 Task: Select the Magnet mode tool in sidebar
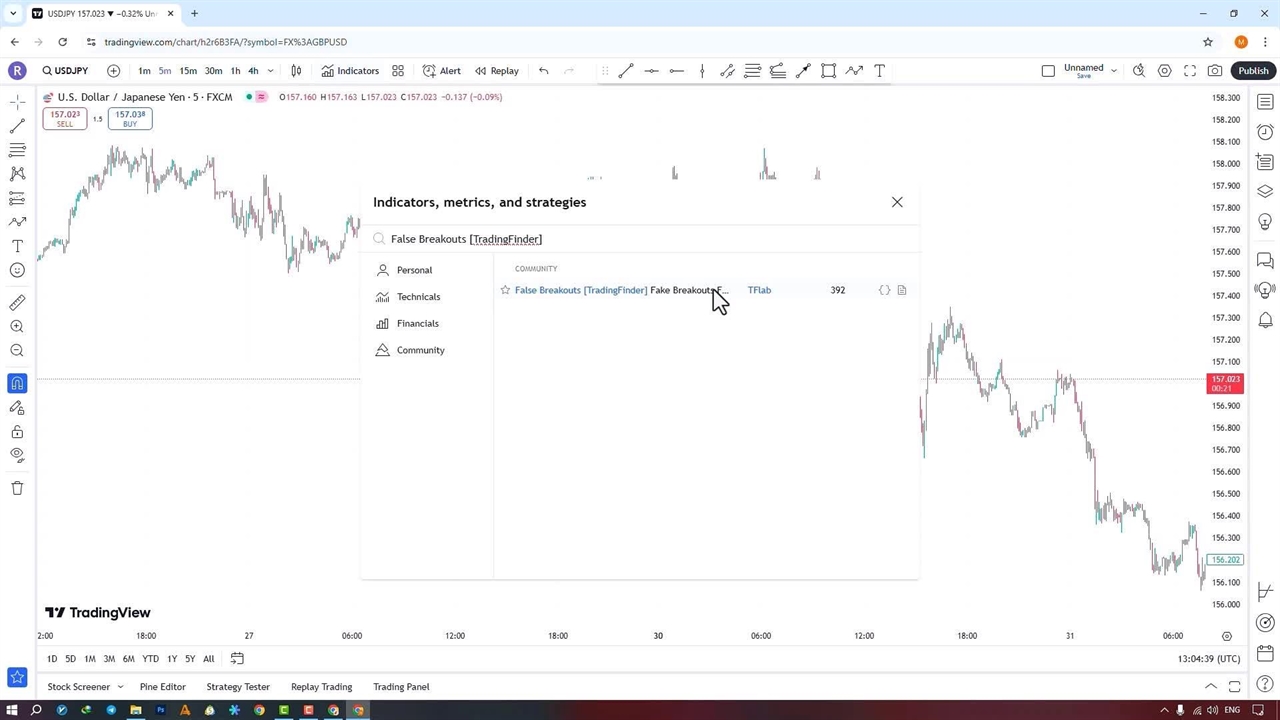click(17, 384)
